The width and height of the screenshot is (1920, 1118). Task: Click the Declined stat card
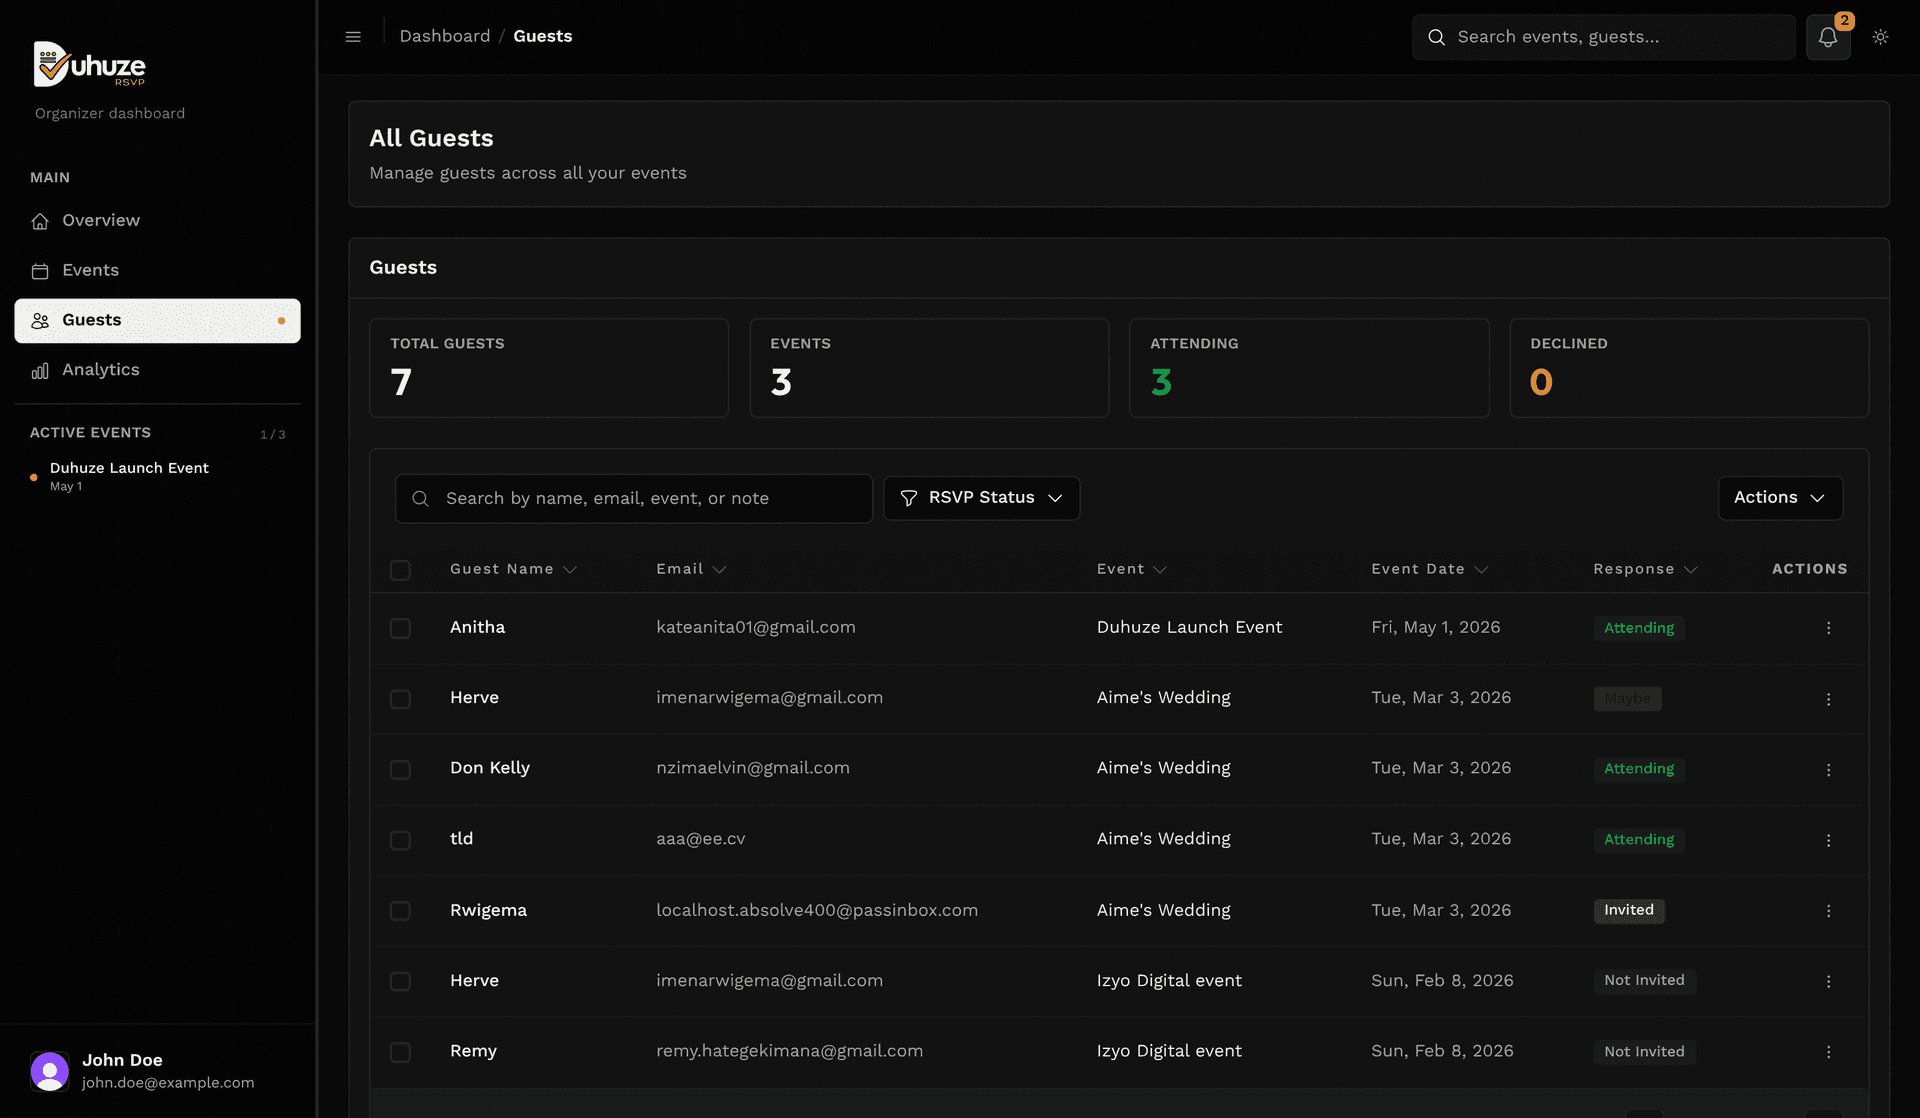[1689, 368]
